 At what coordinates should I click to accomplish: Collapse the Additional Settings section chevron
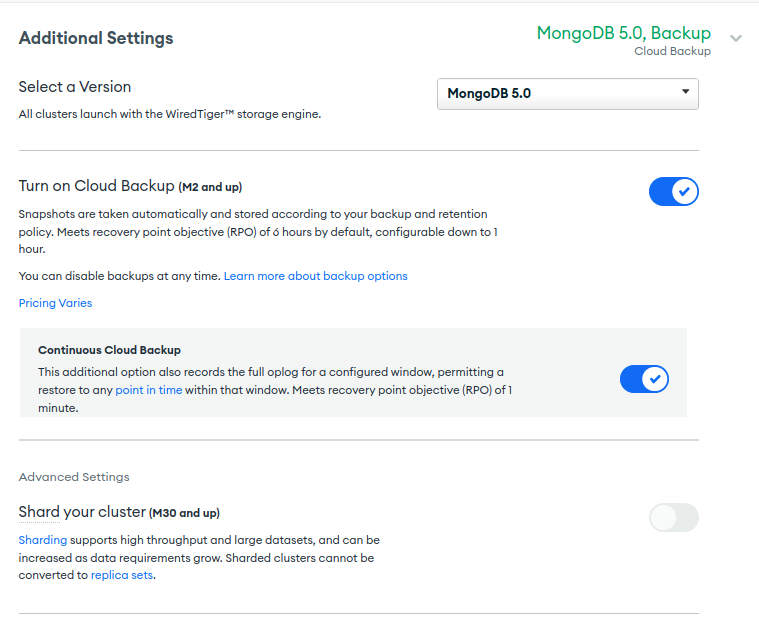[x=736, y=39]
